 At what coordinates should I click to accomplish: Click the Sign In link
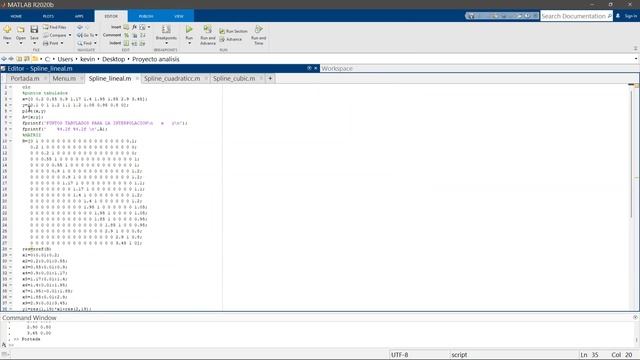[x=631, y=16]
